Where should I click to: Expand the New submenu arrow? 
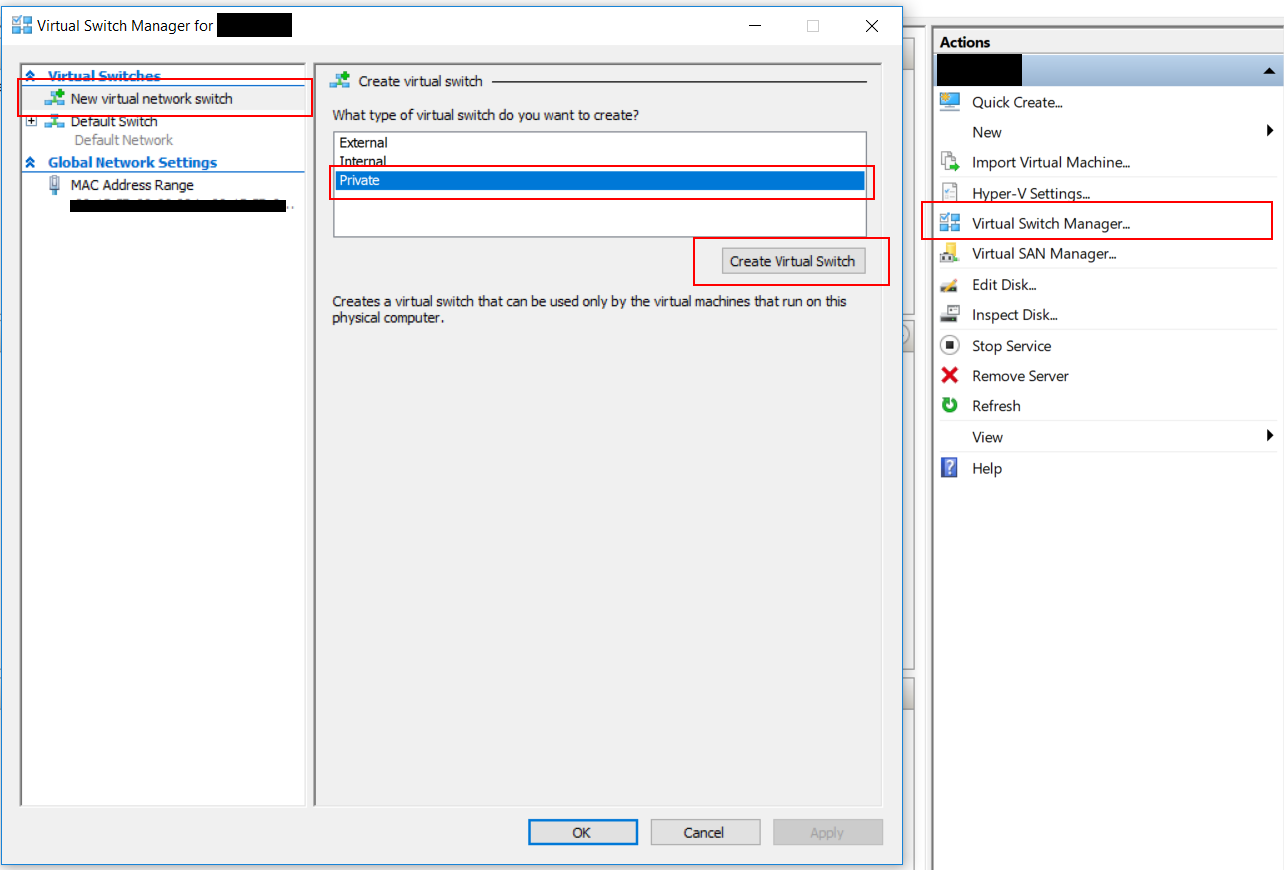click(1270, 131)
